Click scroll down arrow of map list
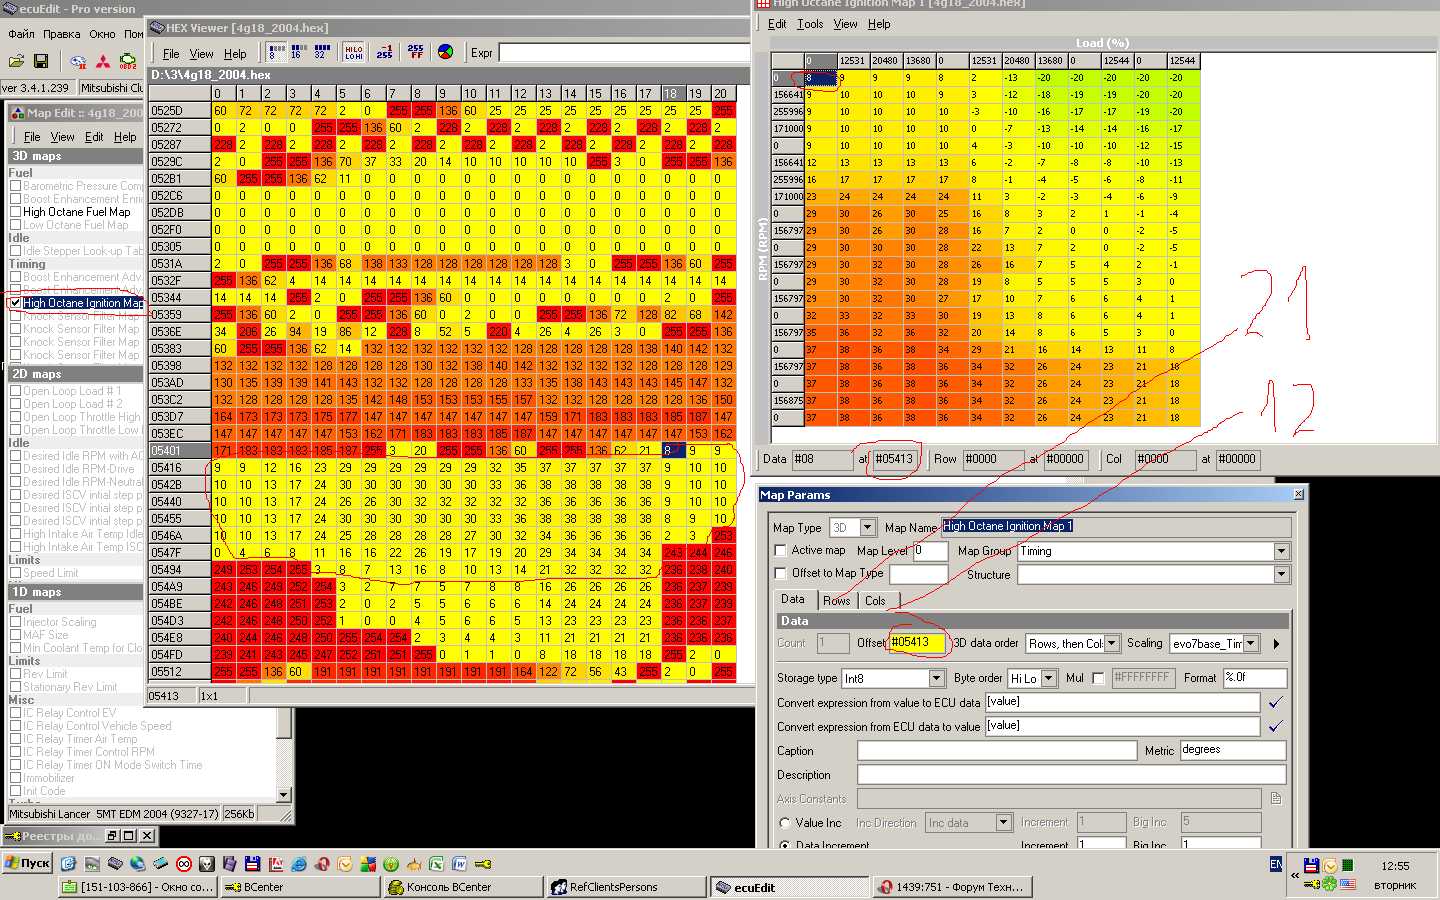1440x900 pixels. [284, 795]
